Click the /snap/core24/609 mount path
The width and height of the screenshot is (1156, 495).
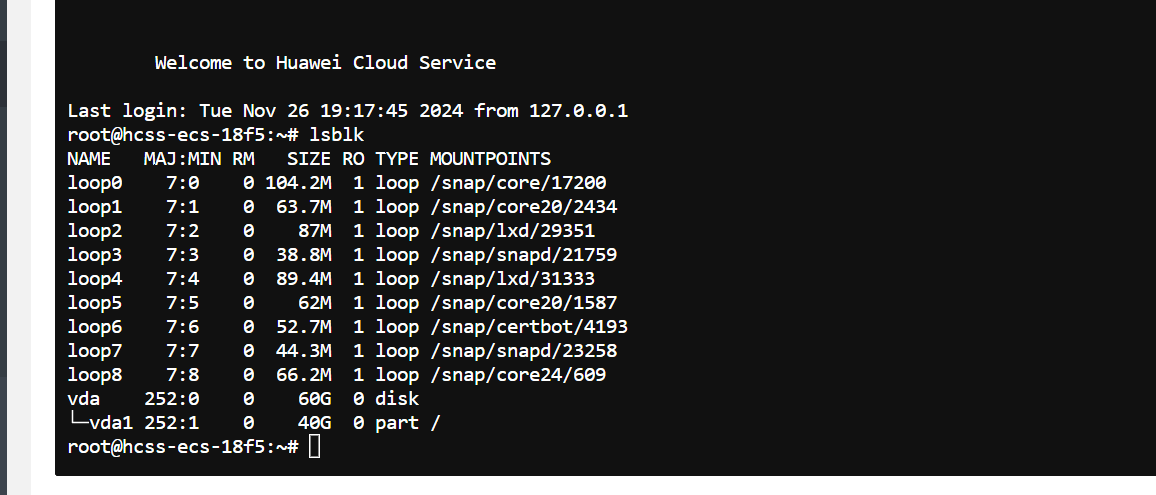coord(518,375)
